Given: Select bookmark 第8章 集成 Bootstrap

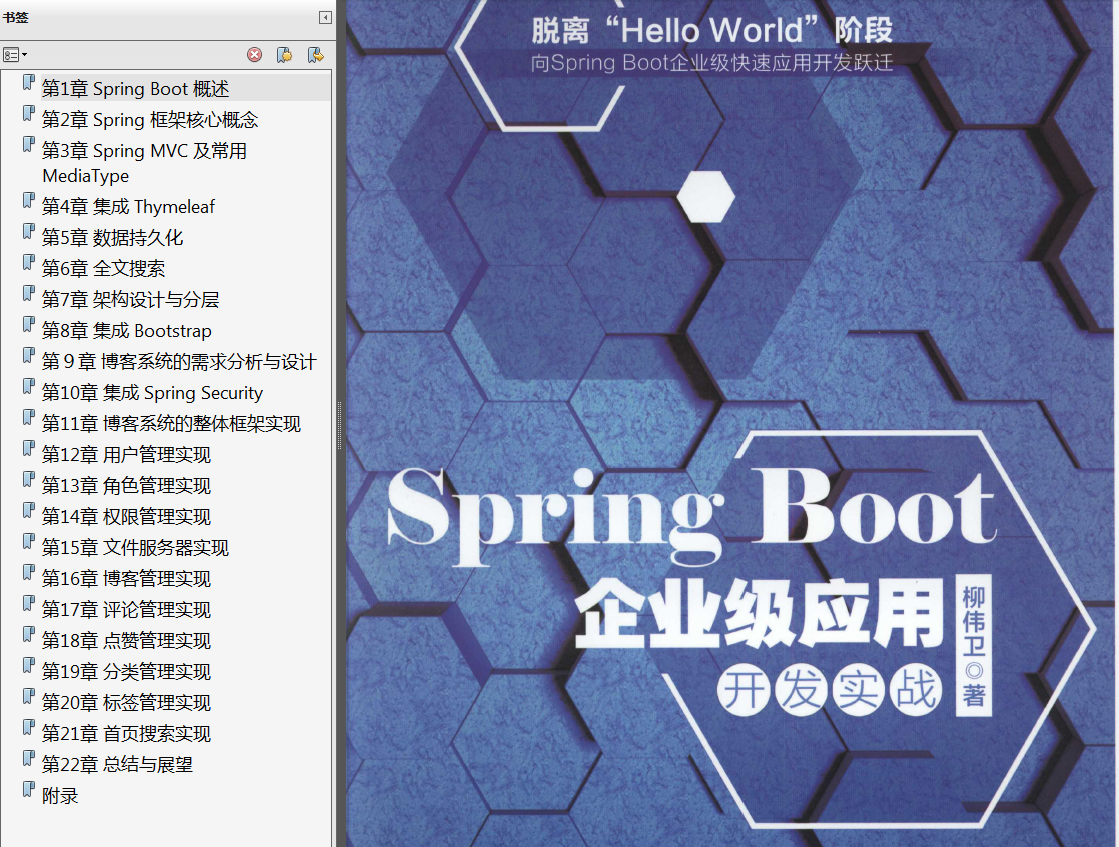Looking at the screenshot, I should click(127, 331).
